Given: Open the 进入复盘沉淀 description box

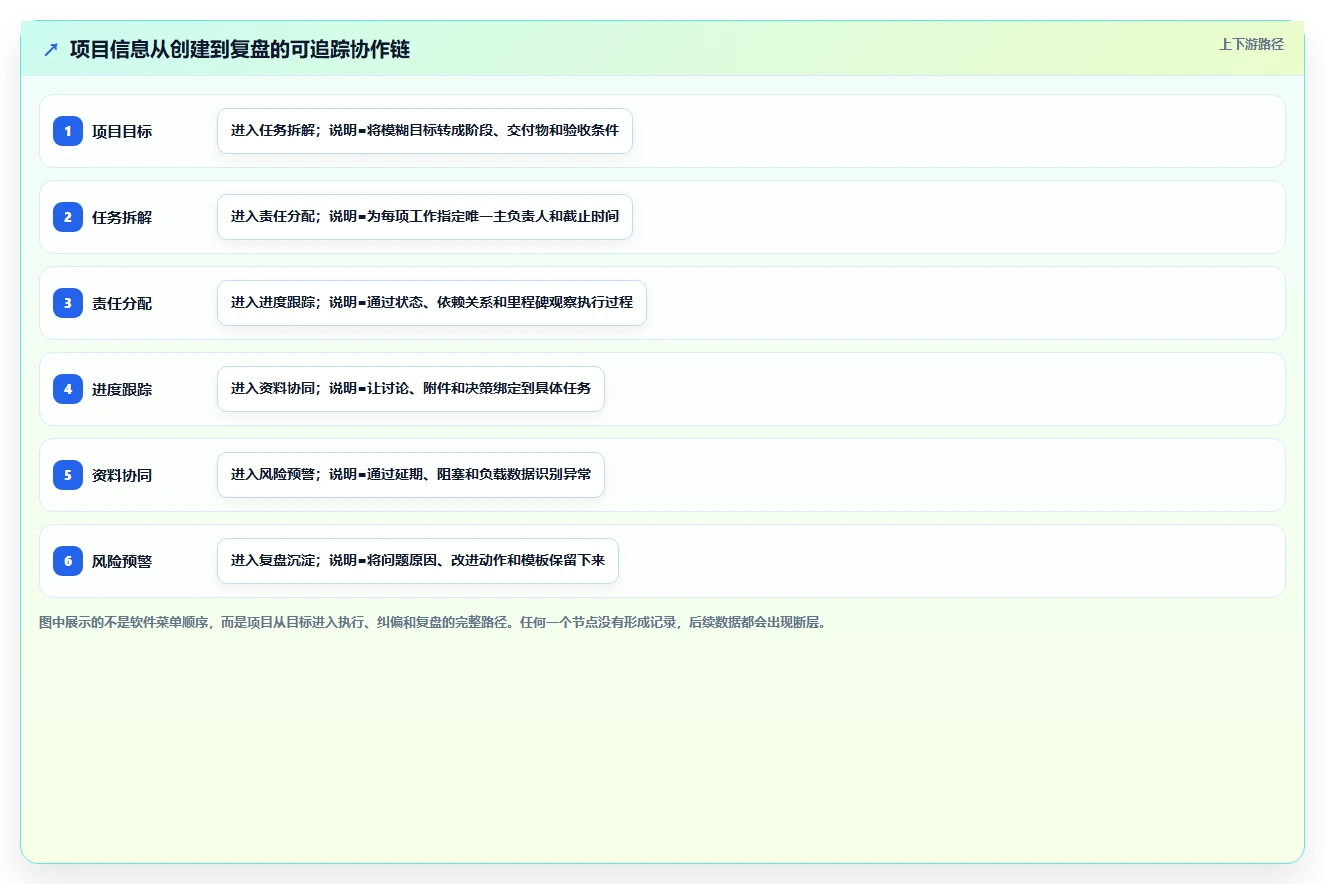Looking at the screenshot, I should (418, 561).
